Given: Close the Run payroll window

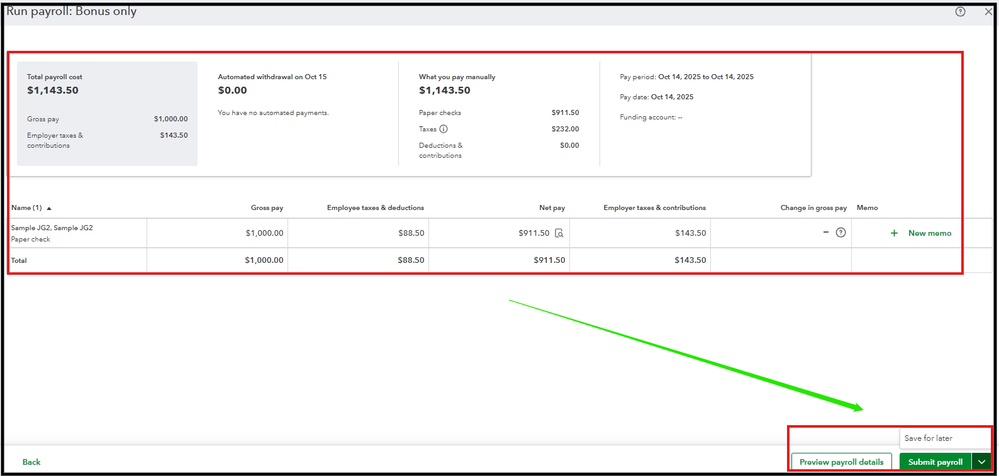Looking at the screenshot, I should 987,11.
